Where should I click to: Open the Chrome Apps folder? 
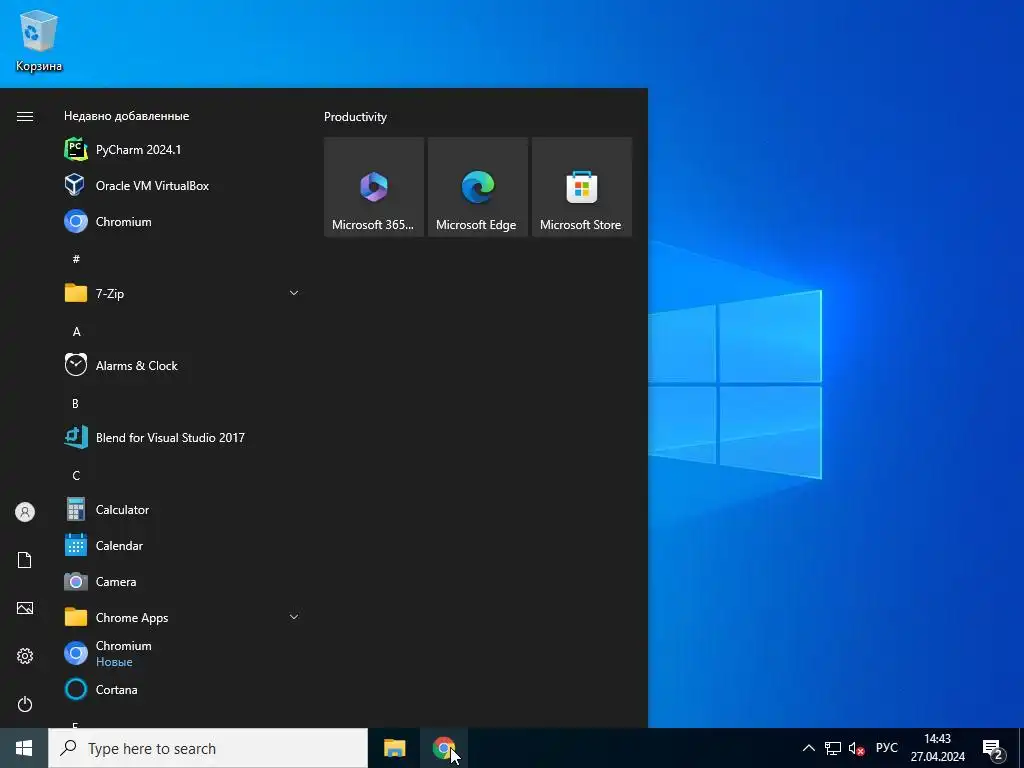[183, 617]
